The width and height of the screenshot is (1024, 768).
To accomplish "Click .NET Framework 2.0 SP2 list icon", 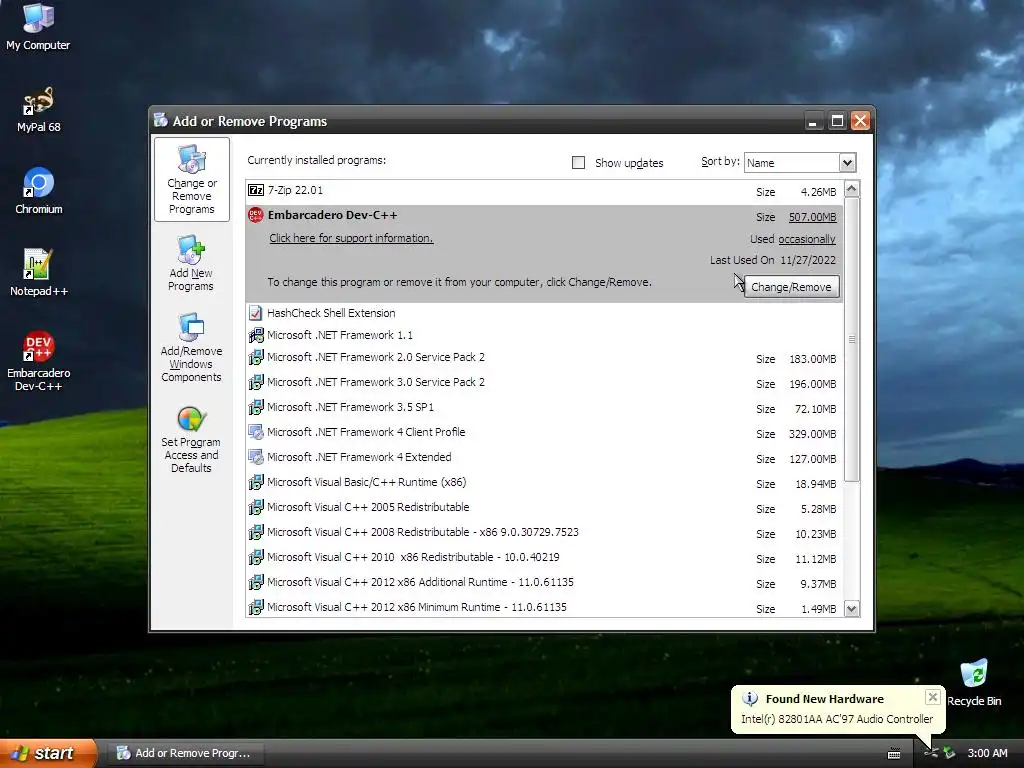I will (256, 358).
